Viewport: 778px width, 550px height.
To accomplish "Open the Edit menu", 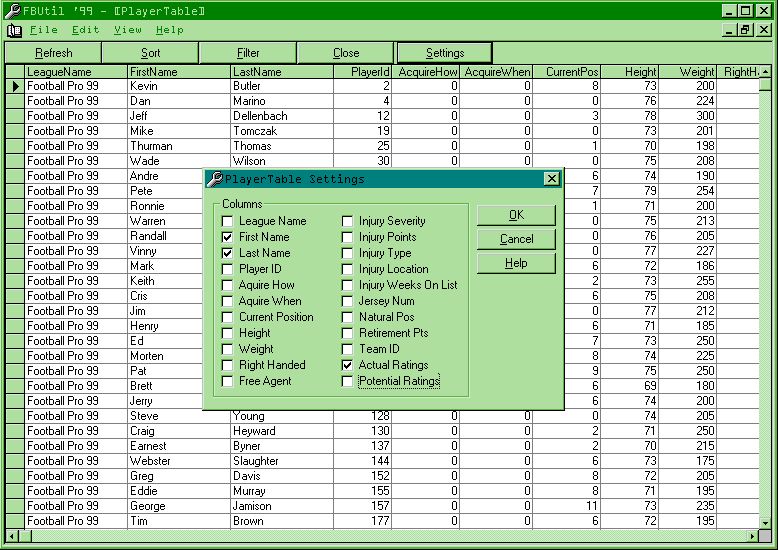I will (x=85, y=30).
